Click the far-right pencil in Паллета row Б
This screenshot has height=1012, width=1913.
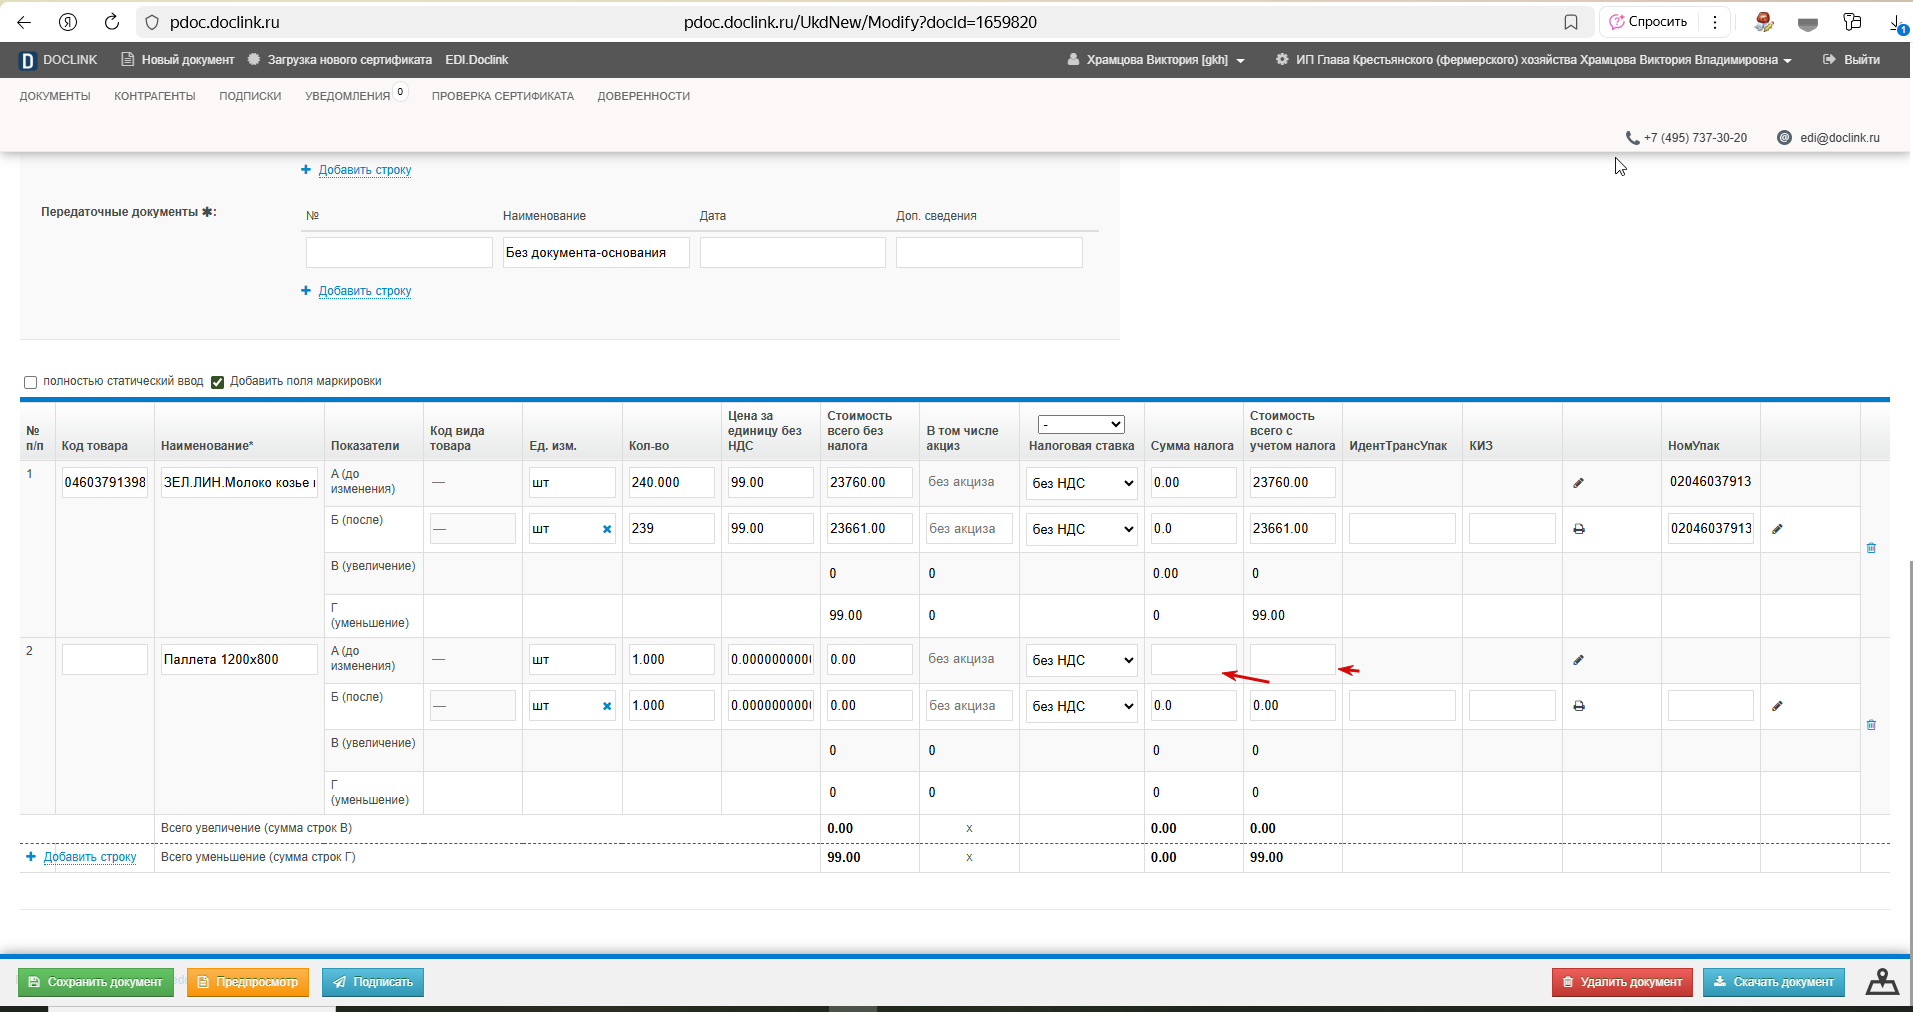[1777, 706]
